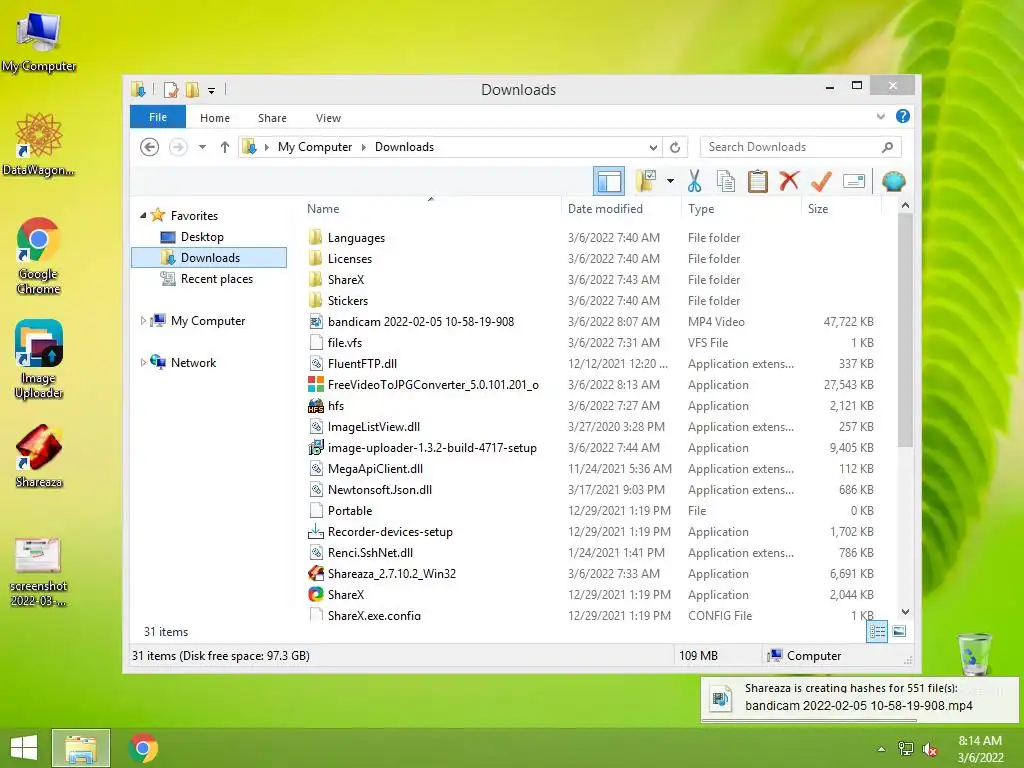Switch to Details view layout
The height and width of the screenshot is (768, 1024).
coord(876,631)
